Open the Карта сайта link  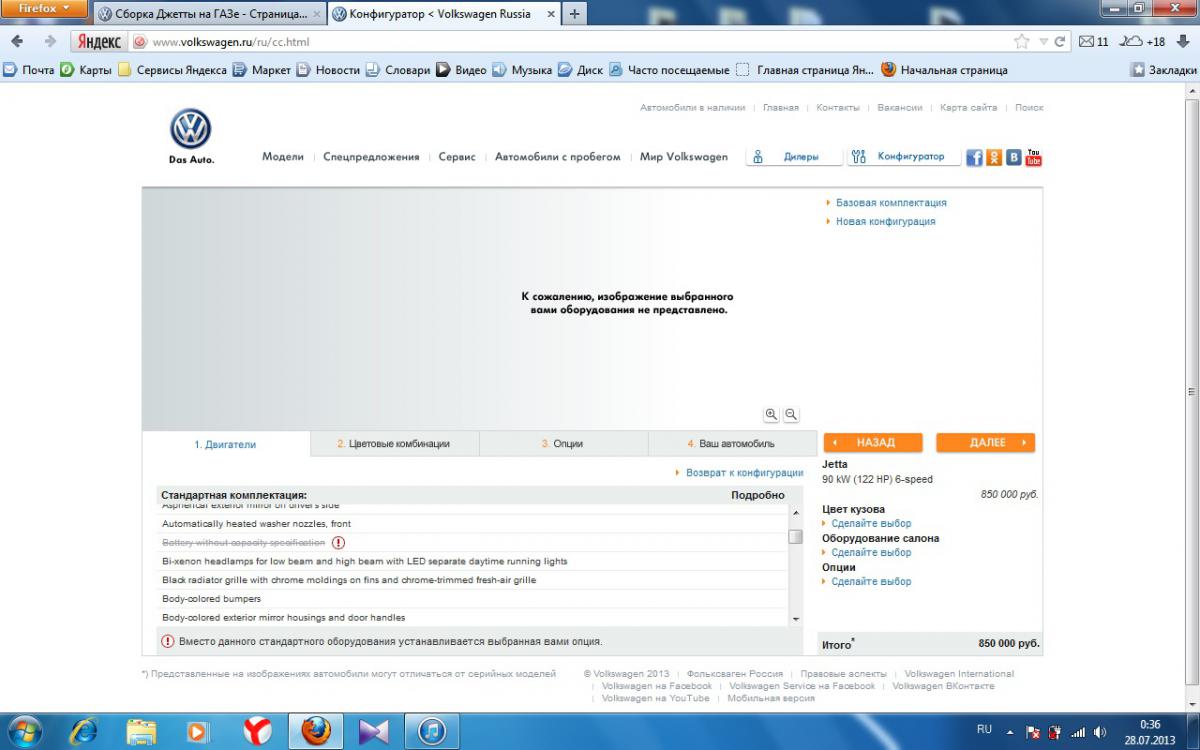969,108
